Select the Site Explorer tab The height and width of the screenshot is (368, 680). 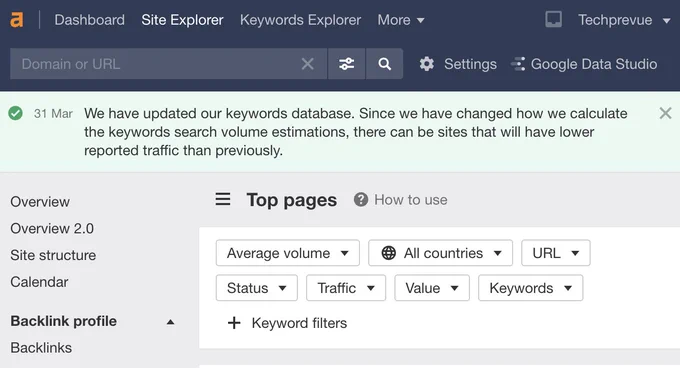pyautogui.click(x=182, y=20)
